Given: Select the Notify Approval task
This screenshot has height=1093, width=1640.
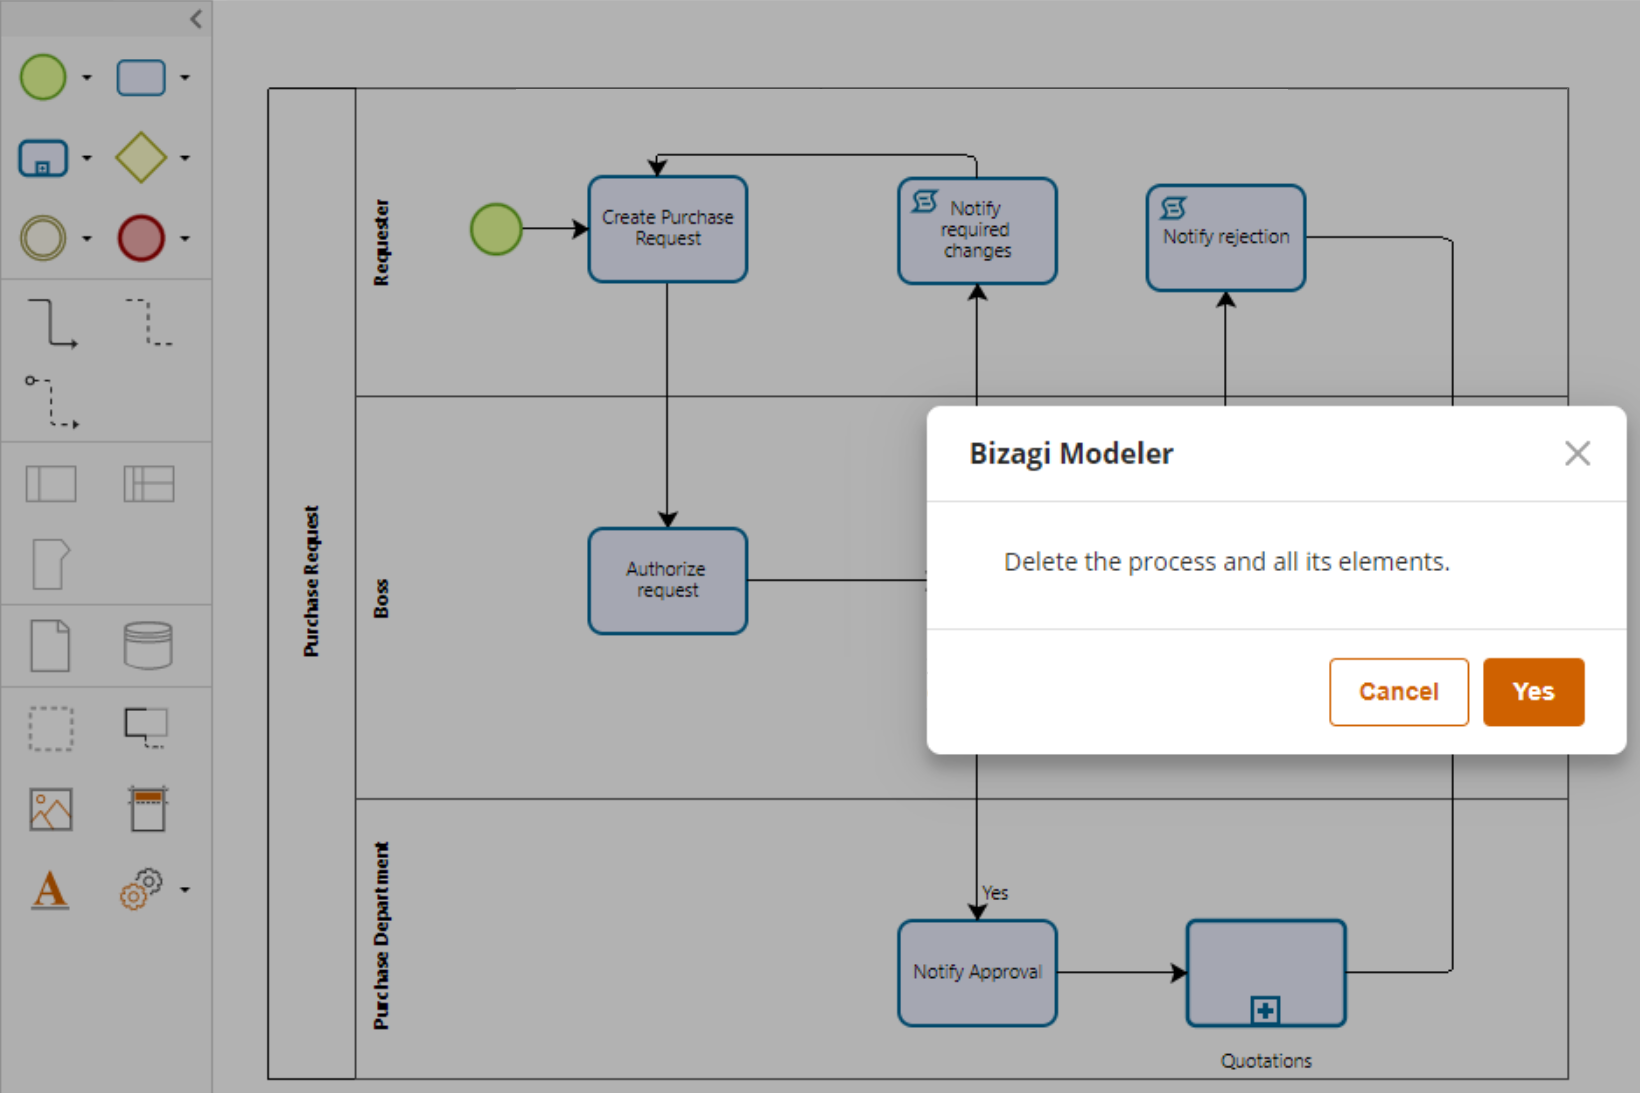Looking at the screenshot, I should [977, 973].
